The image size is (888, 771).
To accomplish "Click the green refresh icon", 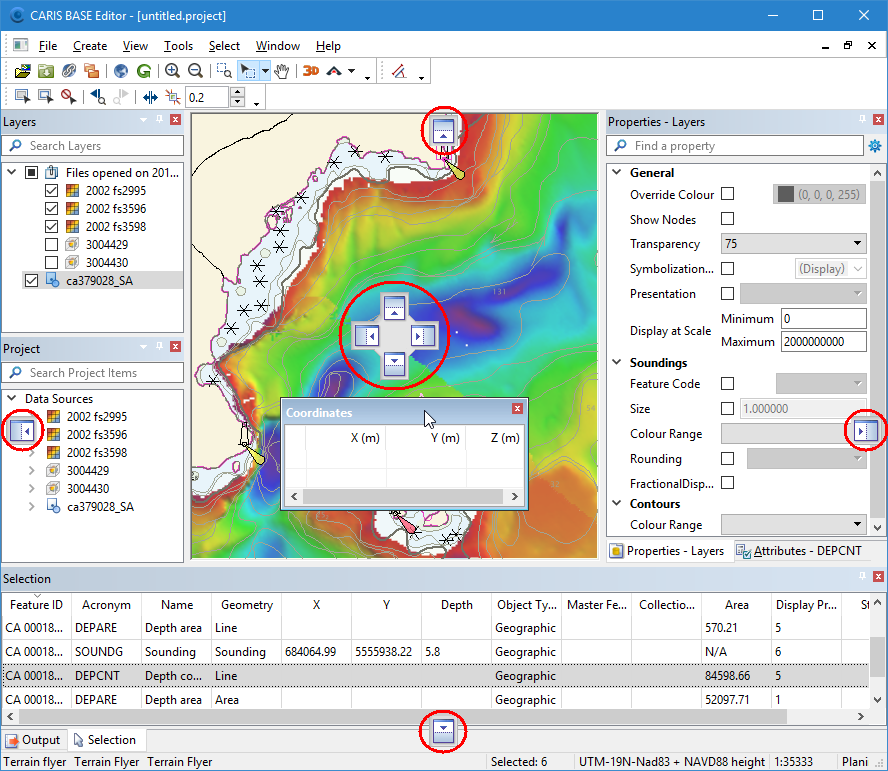I will click(x=144, y=71).
